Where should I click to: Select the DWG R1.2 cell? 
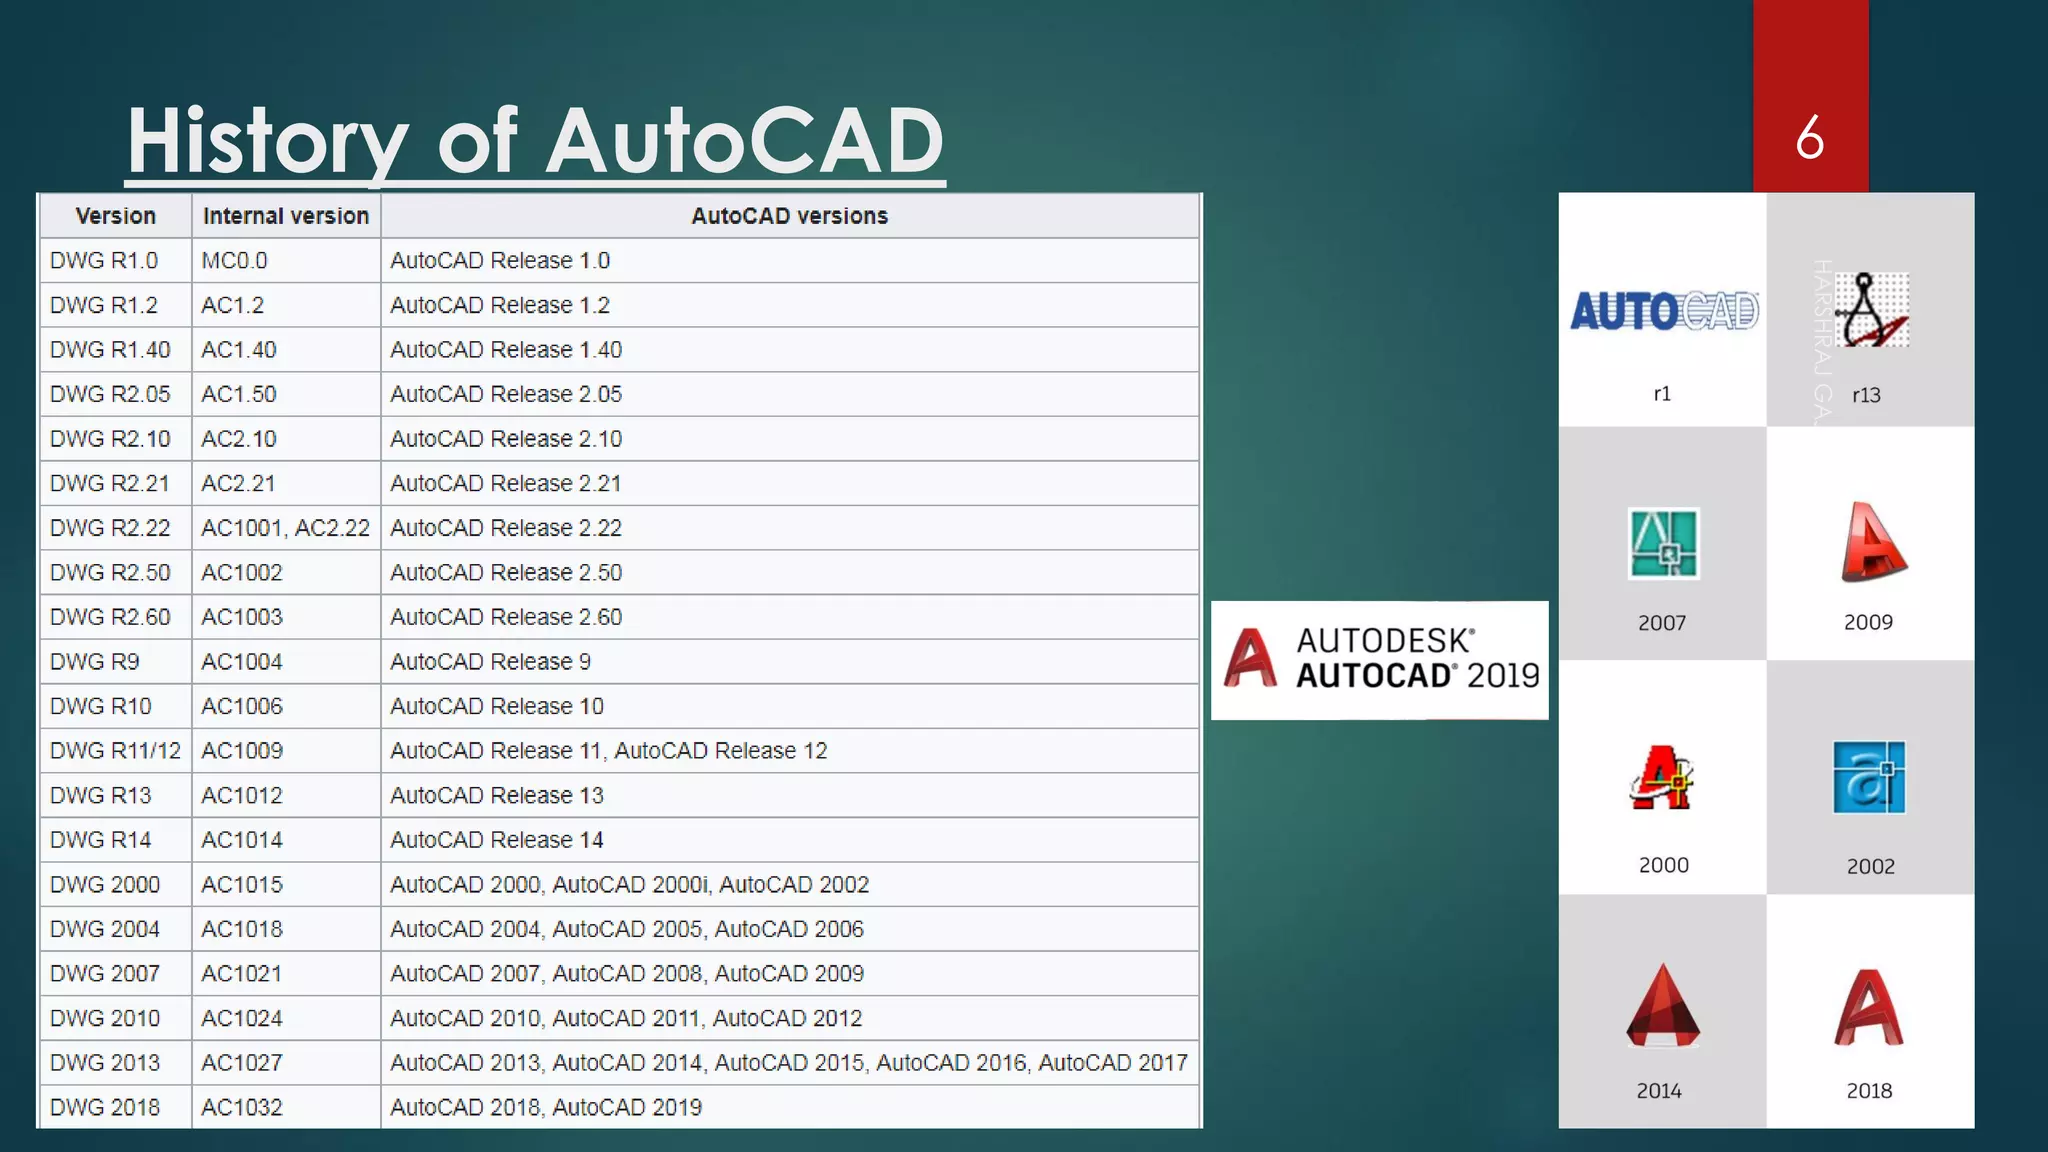(x=115, y=305)
